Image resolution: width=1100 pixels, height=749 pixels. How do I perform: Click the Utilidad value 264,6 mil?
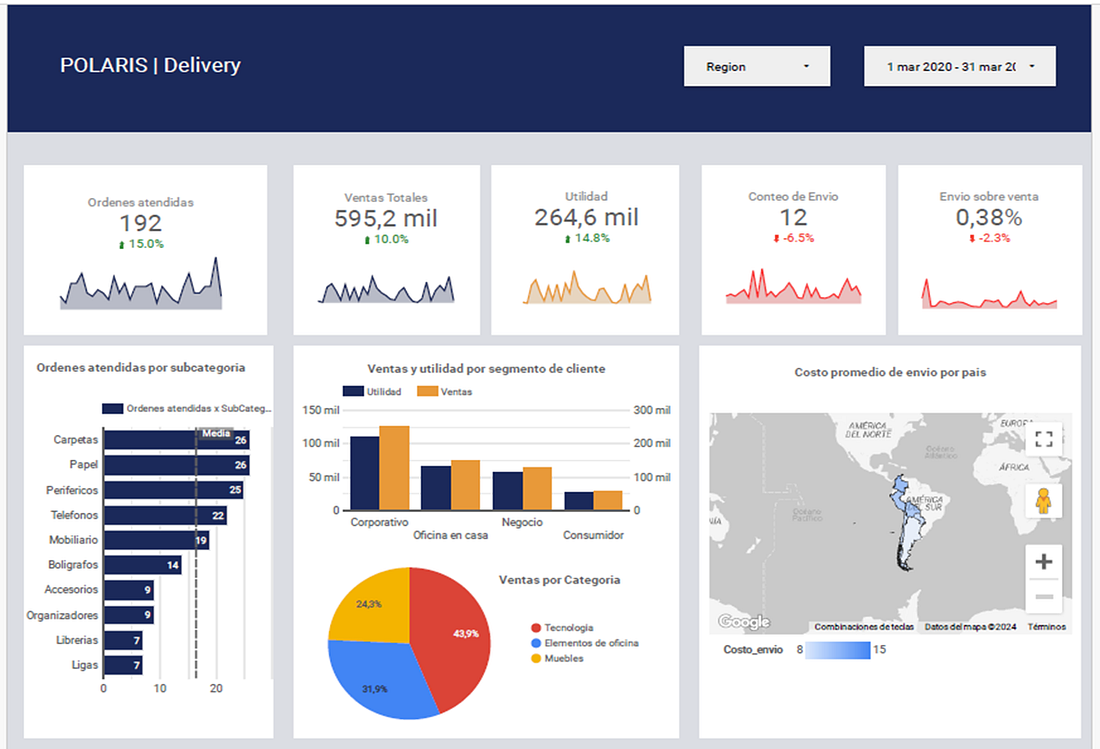tap(586, 217)
